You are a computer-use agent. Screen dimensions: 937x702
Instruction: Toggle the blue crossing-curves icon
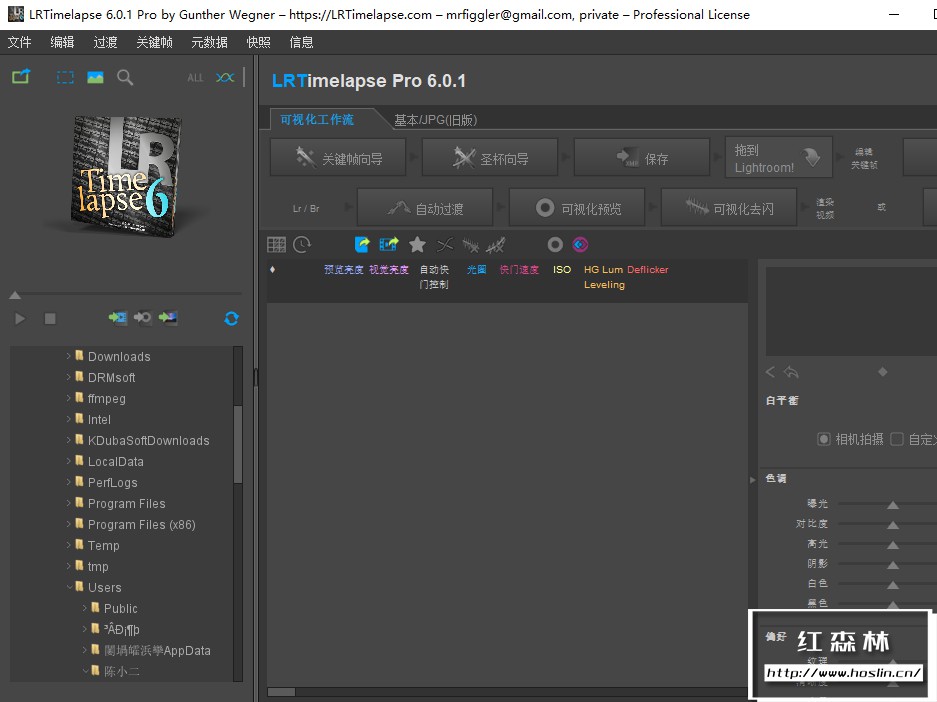(x=225, y=78)
